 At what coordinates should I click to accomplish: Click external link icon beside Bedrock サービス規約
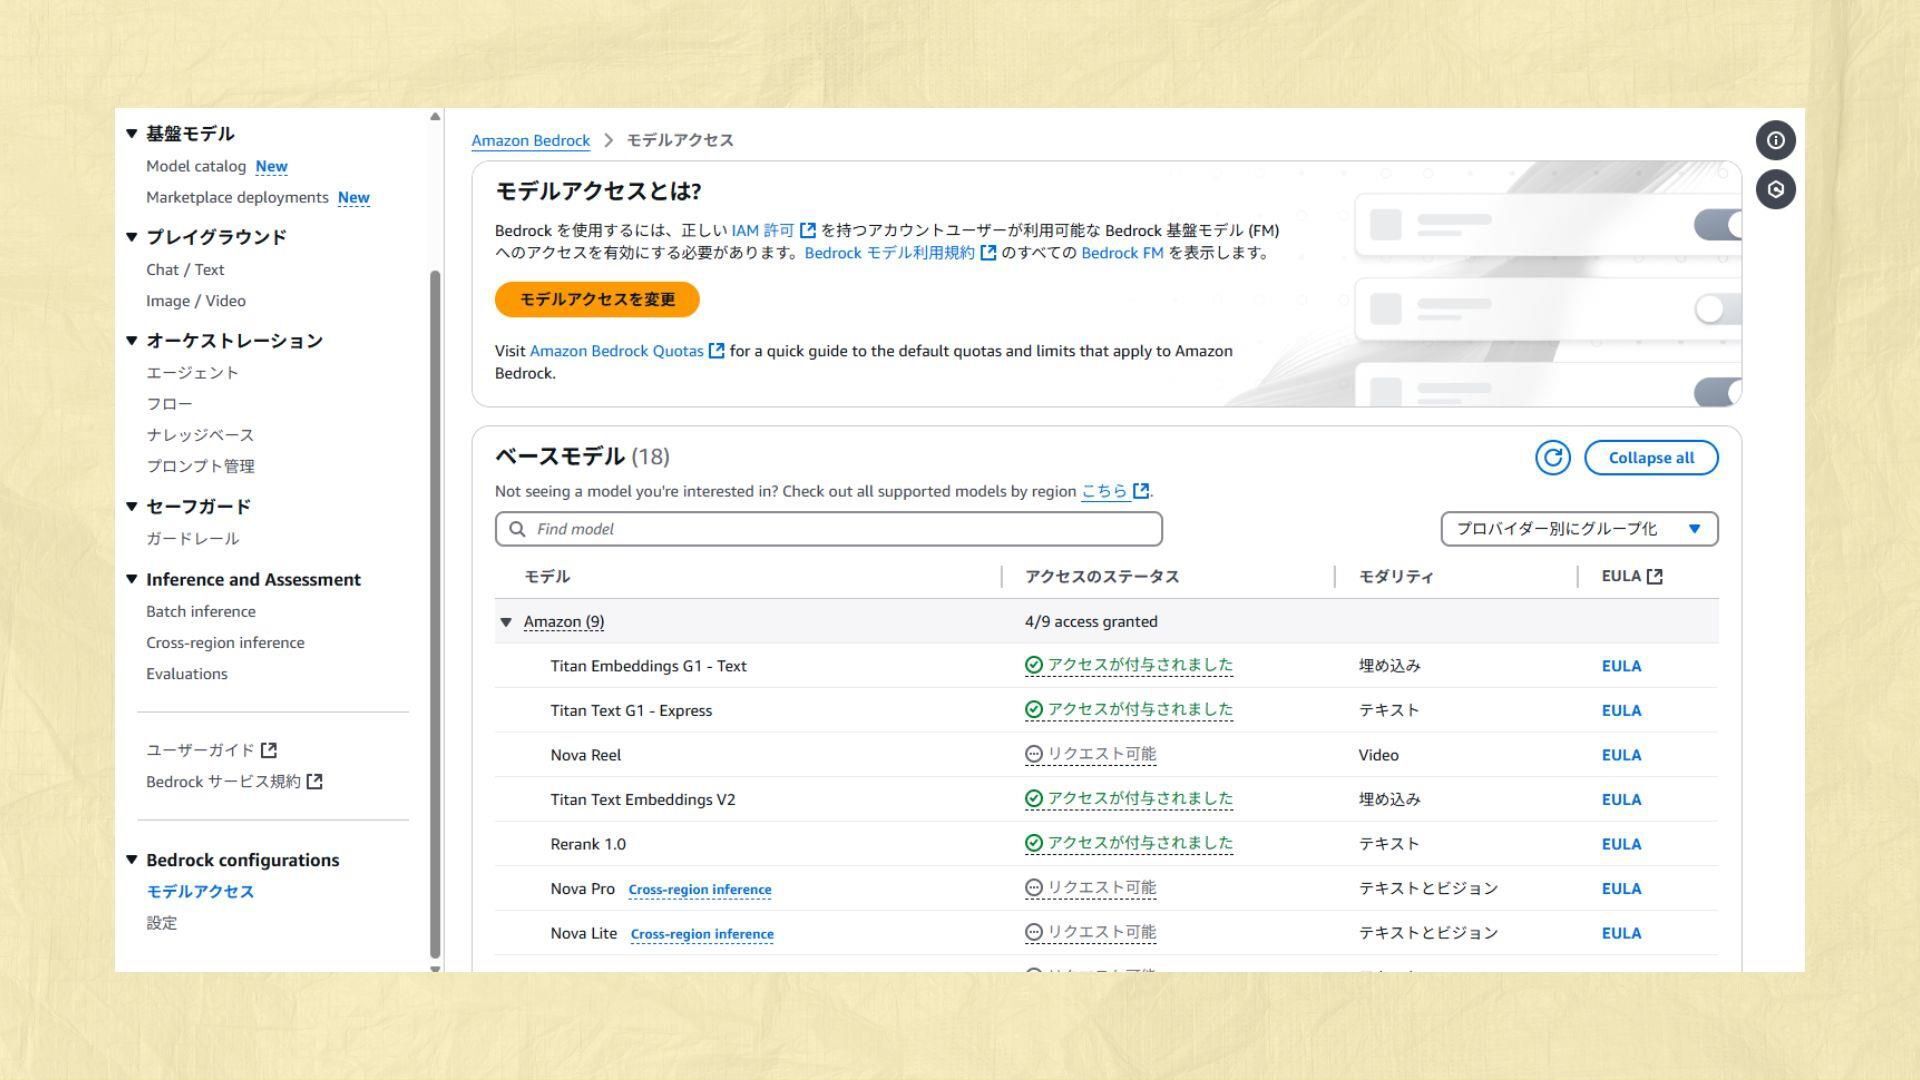pyautogui.click(x=314, y=781)
